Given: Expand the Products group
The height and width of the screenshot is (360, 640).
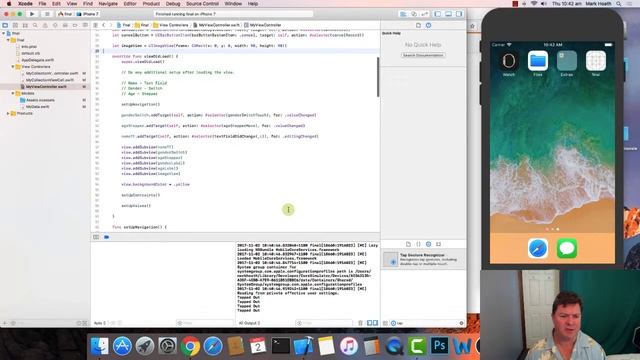Looking at the screenshot, I should coord(8,113).
